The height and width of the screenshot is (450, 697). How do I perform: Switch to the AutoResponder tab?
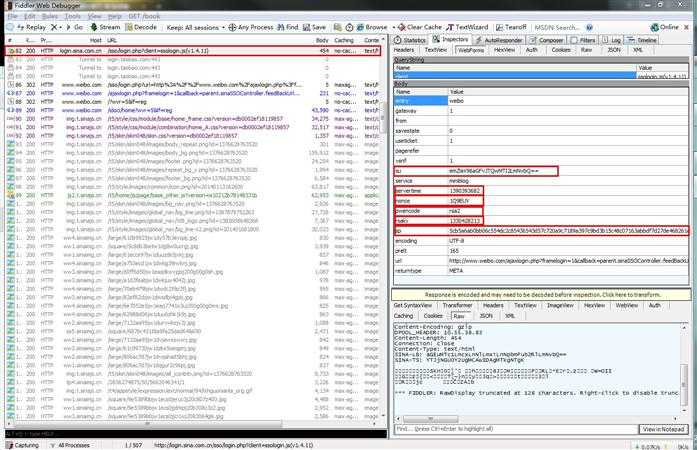click(499, 40)
